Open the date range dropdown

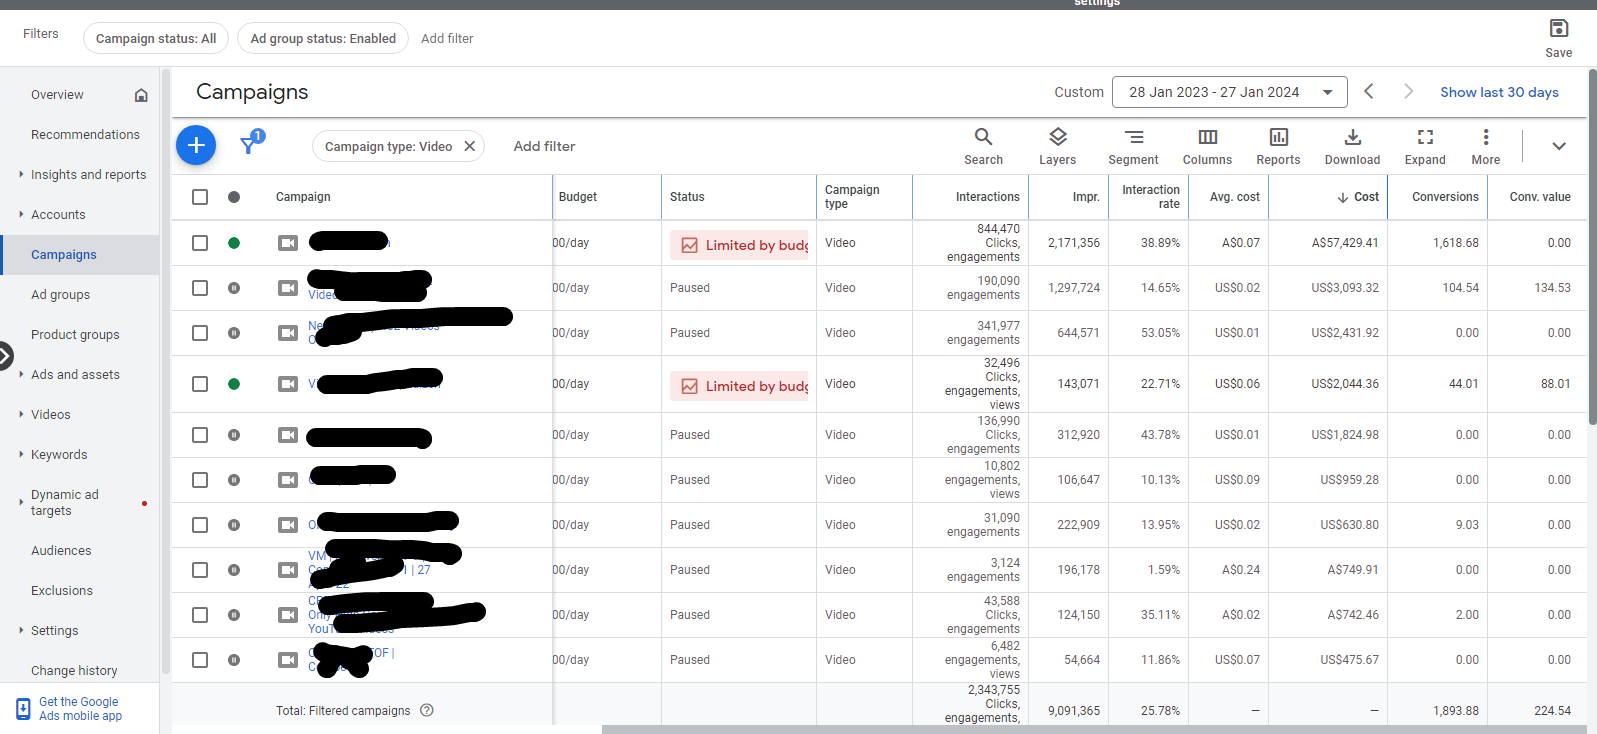point(1229,92)
